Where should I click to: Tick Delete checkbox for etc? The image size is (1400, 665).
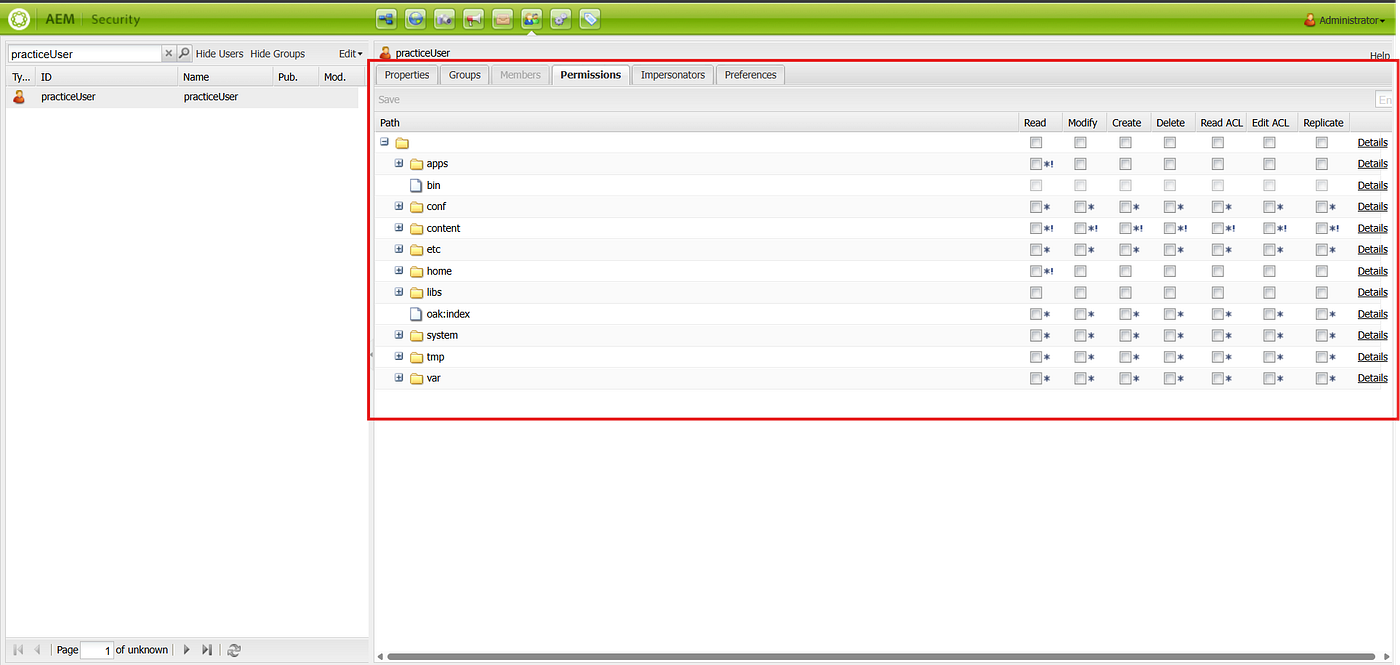pos(1169,250)
